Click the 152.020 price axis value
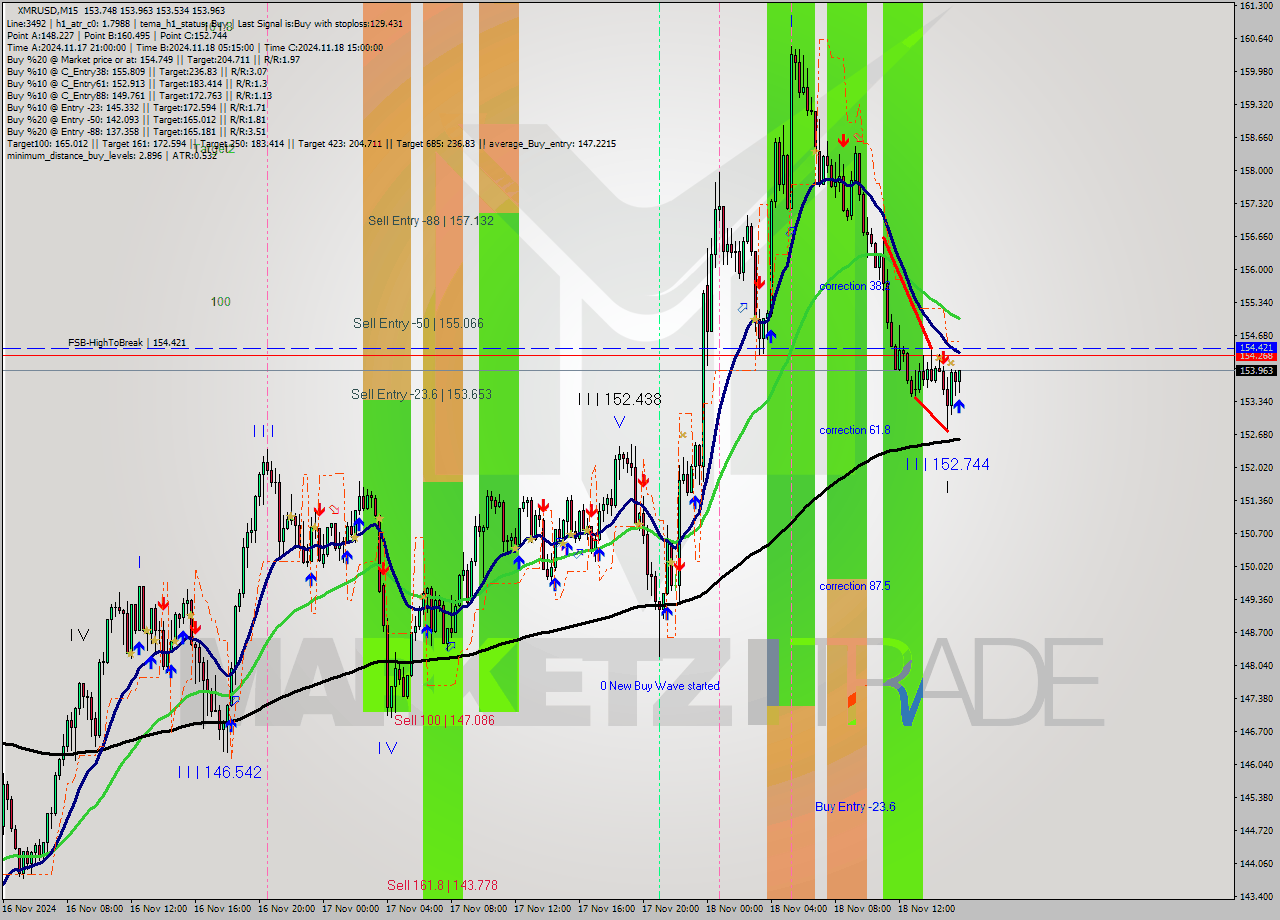This screenshot has width=1280, height=920. [1256, 468]
